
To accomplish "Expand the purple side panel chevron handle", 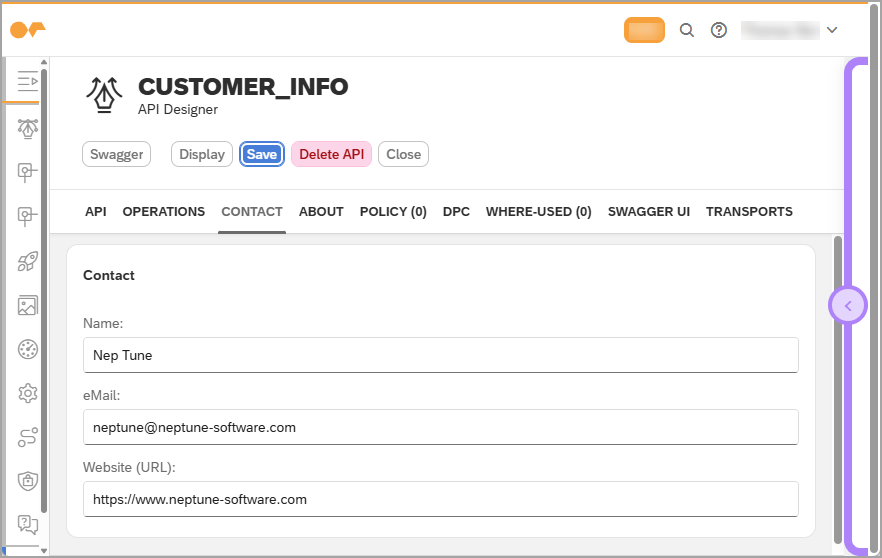I will (x=848, y=305).
